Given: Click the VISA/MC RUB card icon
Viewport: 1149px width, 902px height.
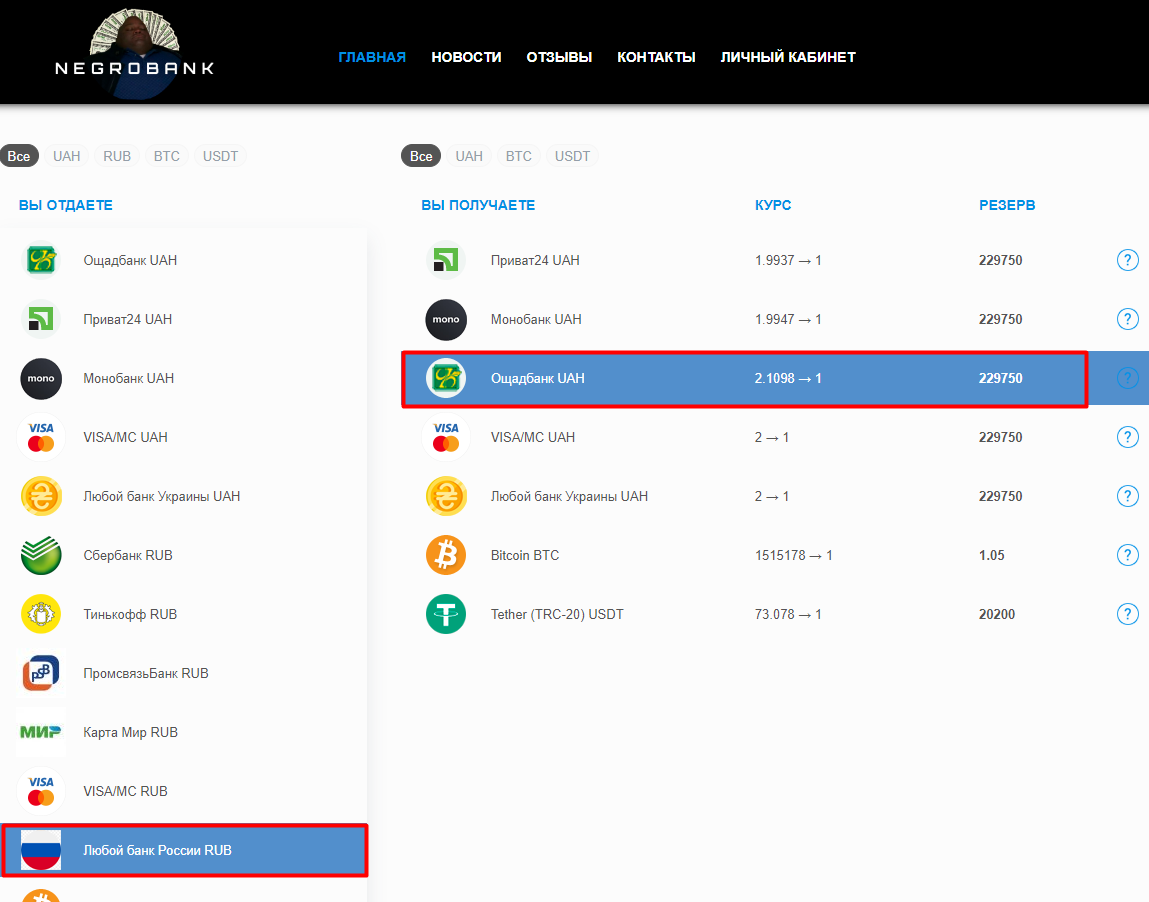Looking at the screenshot, I should pos(41,791).
